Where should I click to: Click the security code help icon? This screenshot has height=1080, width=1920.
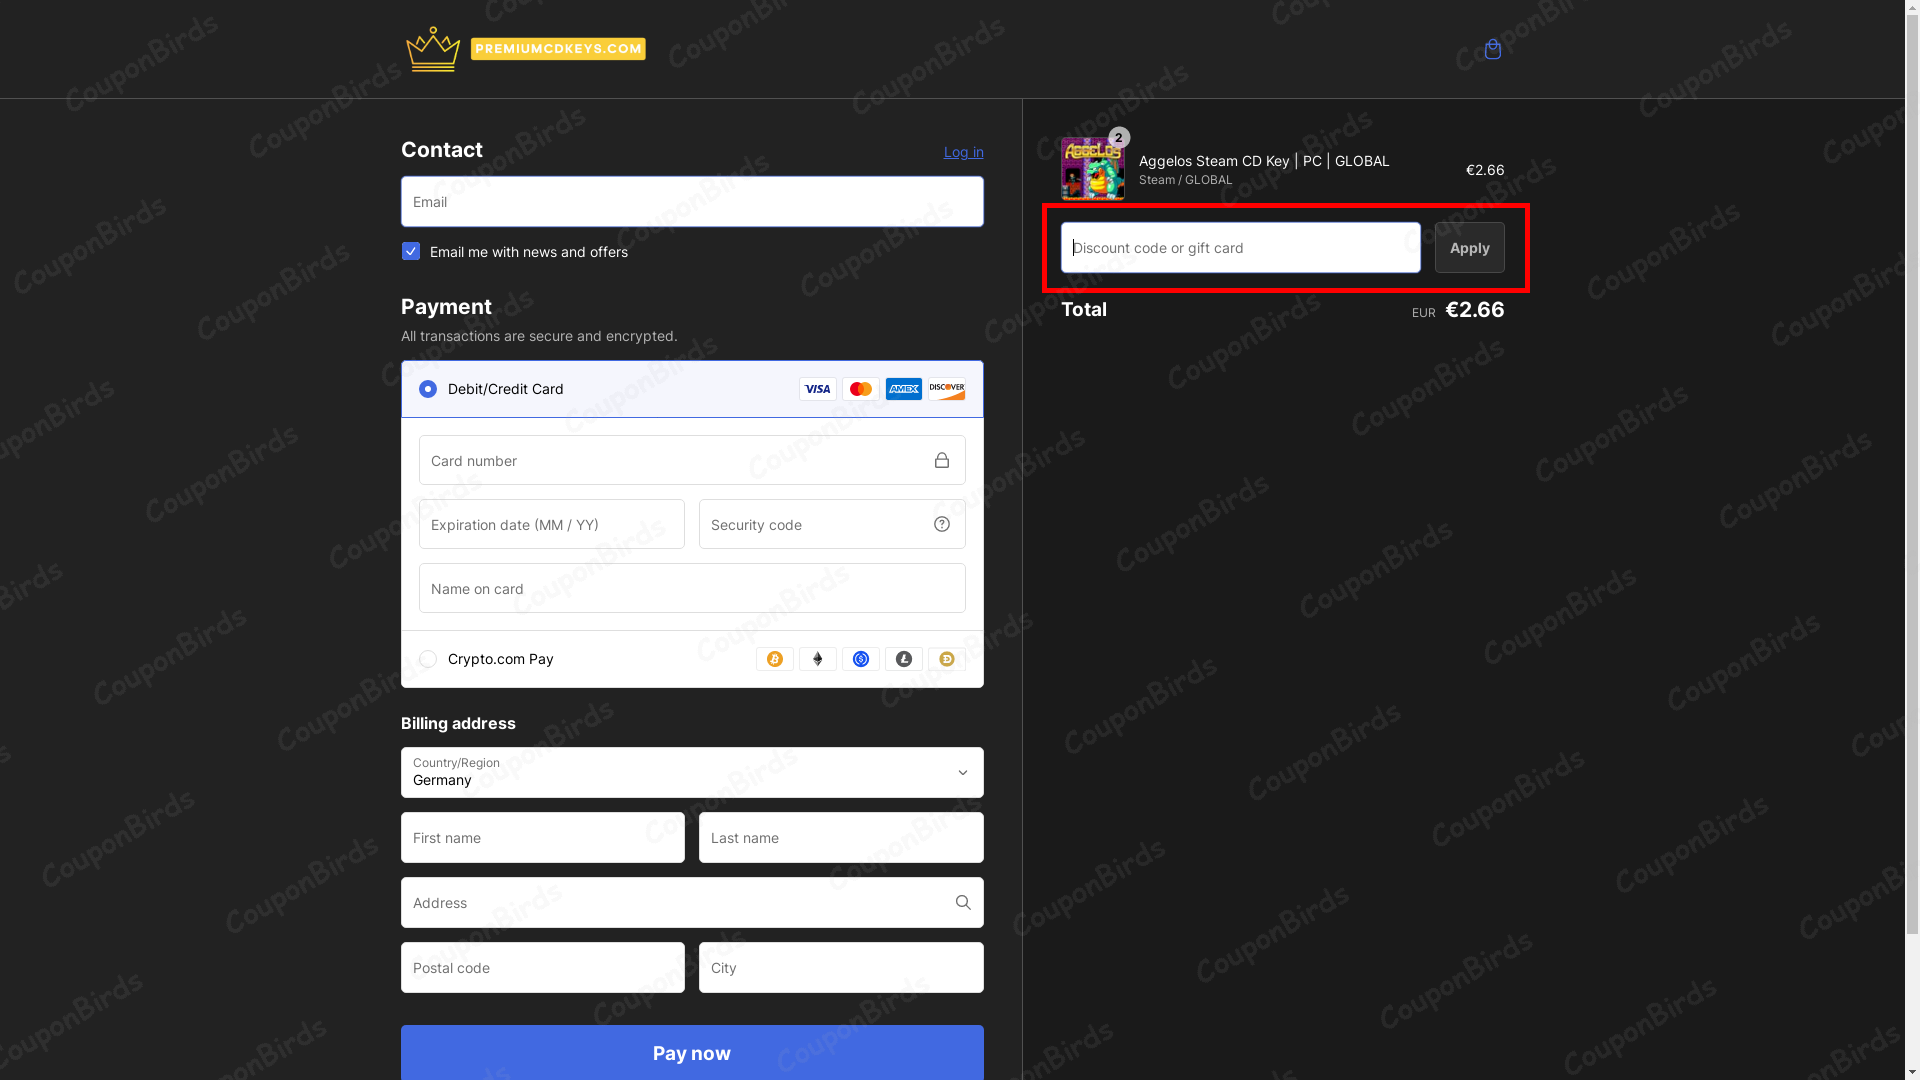coord(942,524)
